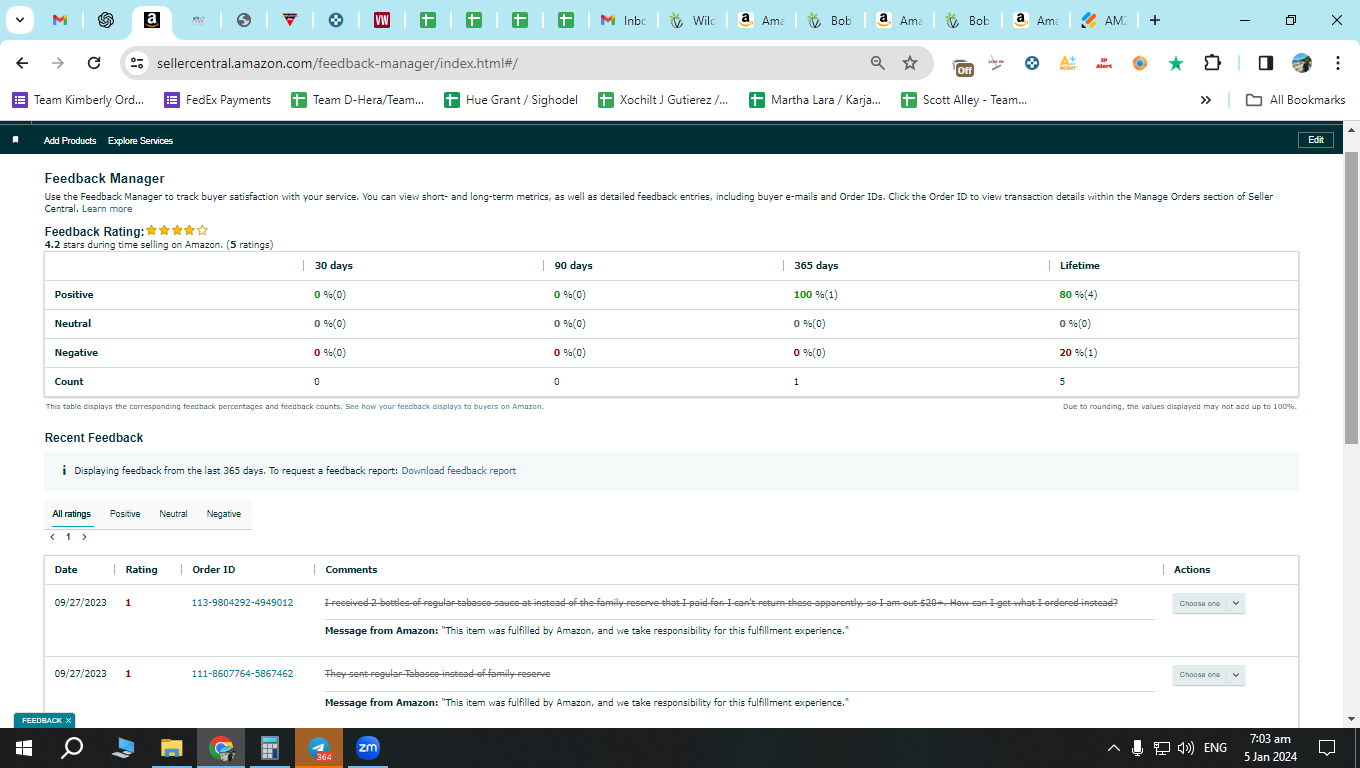This screenshot has height=768, width=1360.
Task: Open a new browser tab
Action: pyautogui.click(x=1155, y=20)
